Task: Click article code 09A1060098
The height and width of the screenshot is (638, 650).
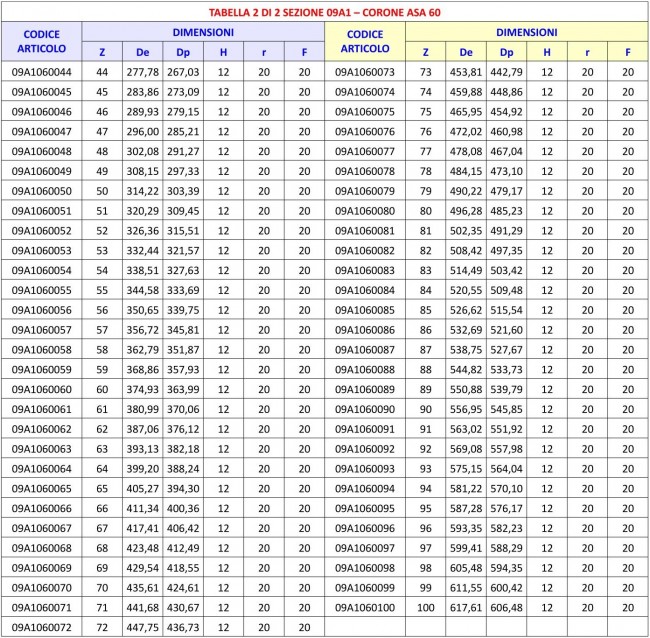Action: click(x=365, y=568)
